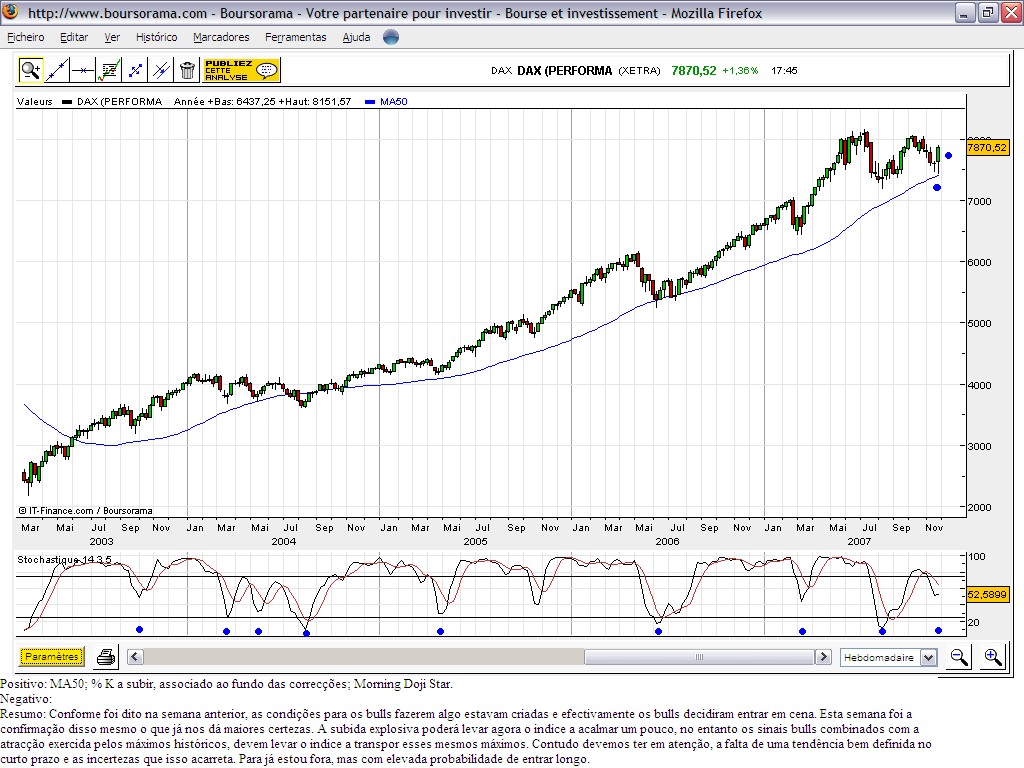Open the Ferramentas menu
The image size is (1024, 768).
pos(295,37)
